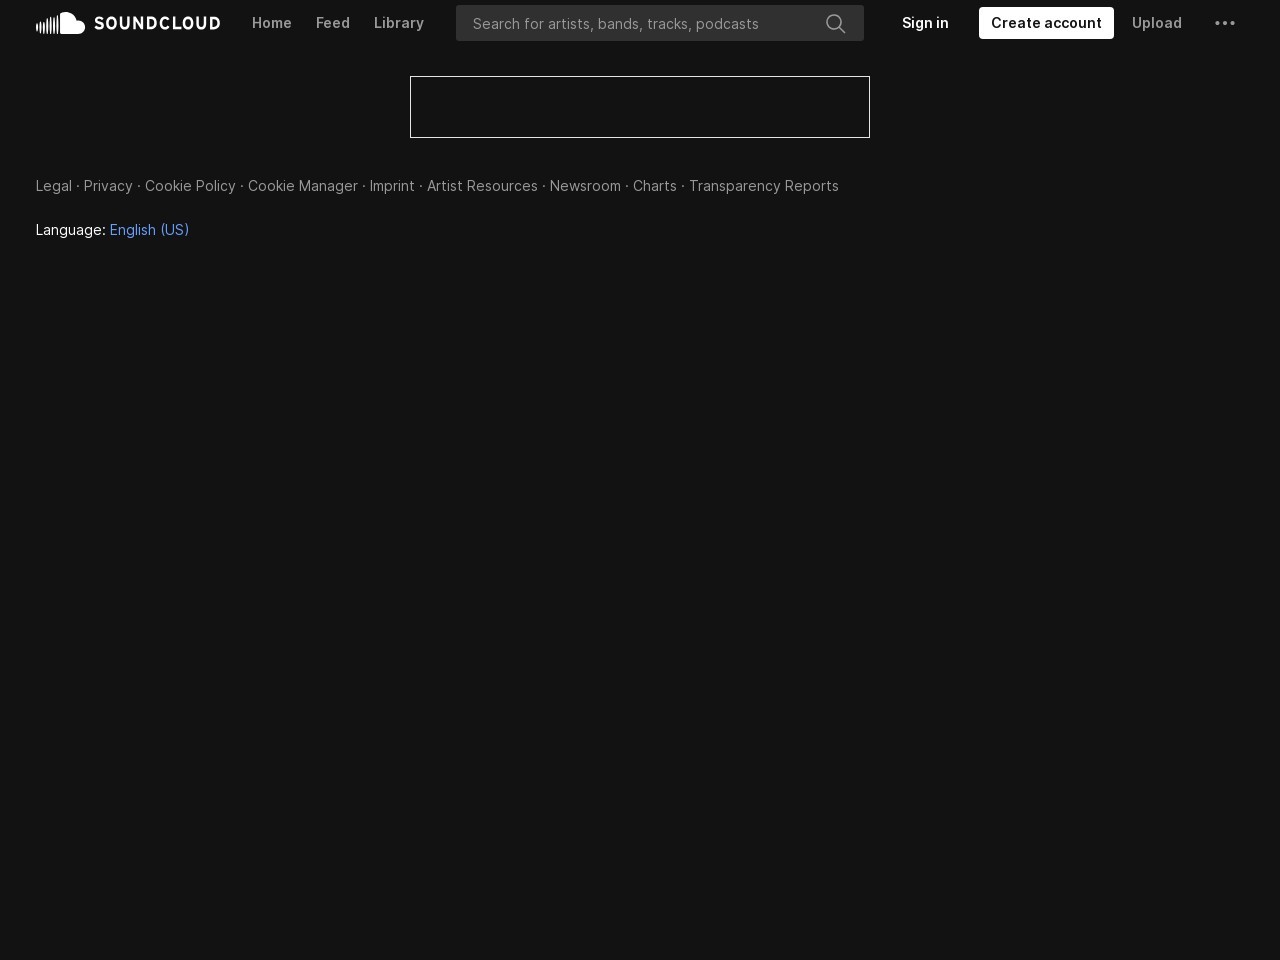This screenshot has height=960, width=1280.
Task: Click the search magnifying glass icon
Action: (835, 23)
